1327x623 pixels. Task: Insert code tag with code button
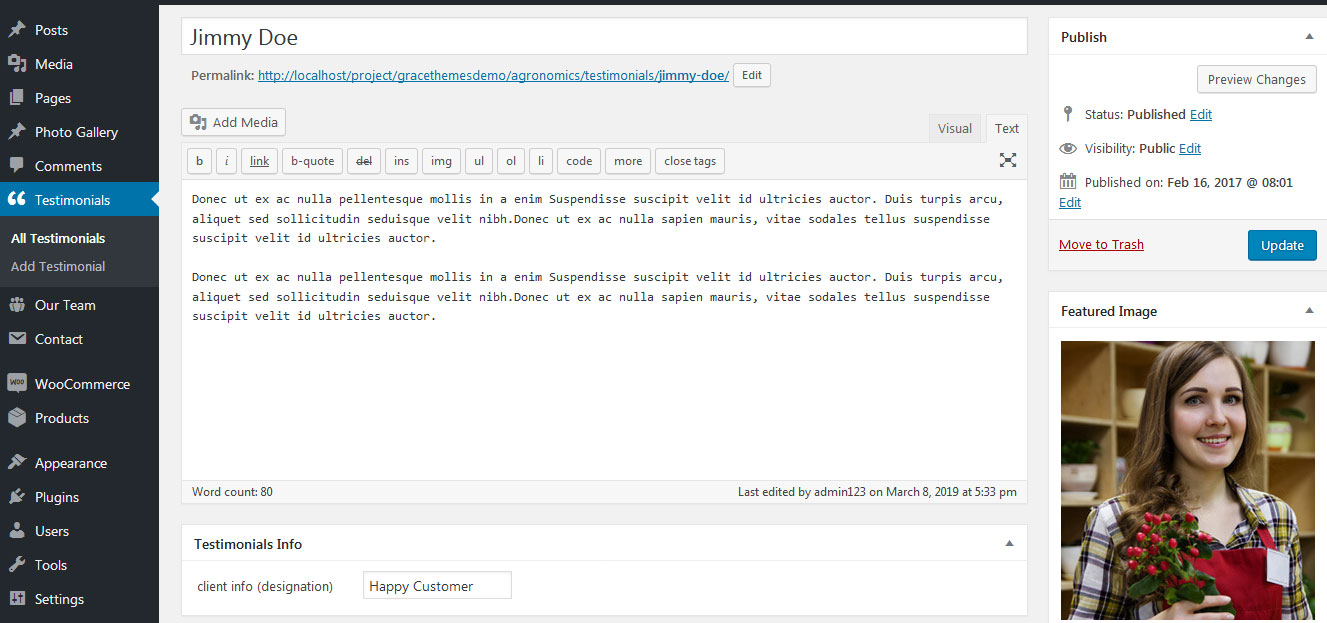(579, 161)
